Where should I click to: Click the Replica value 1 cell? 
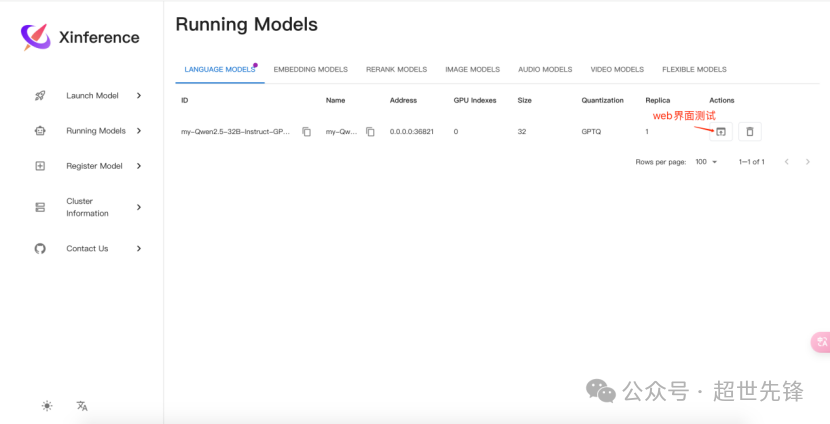click(647, 132)
